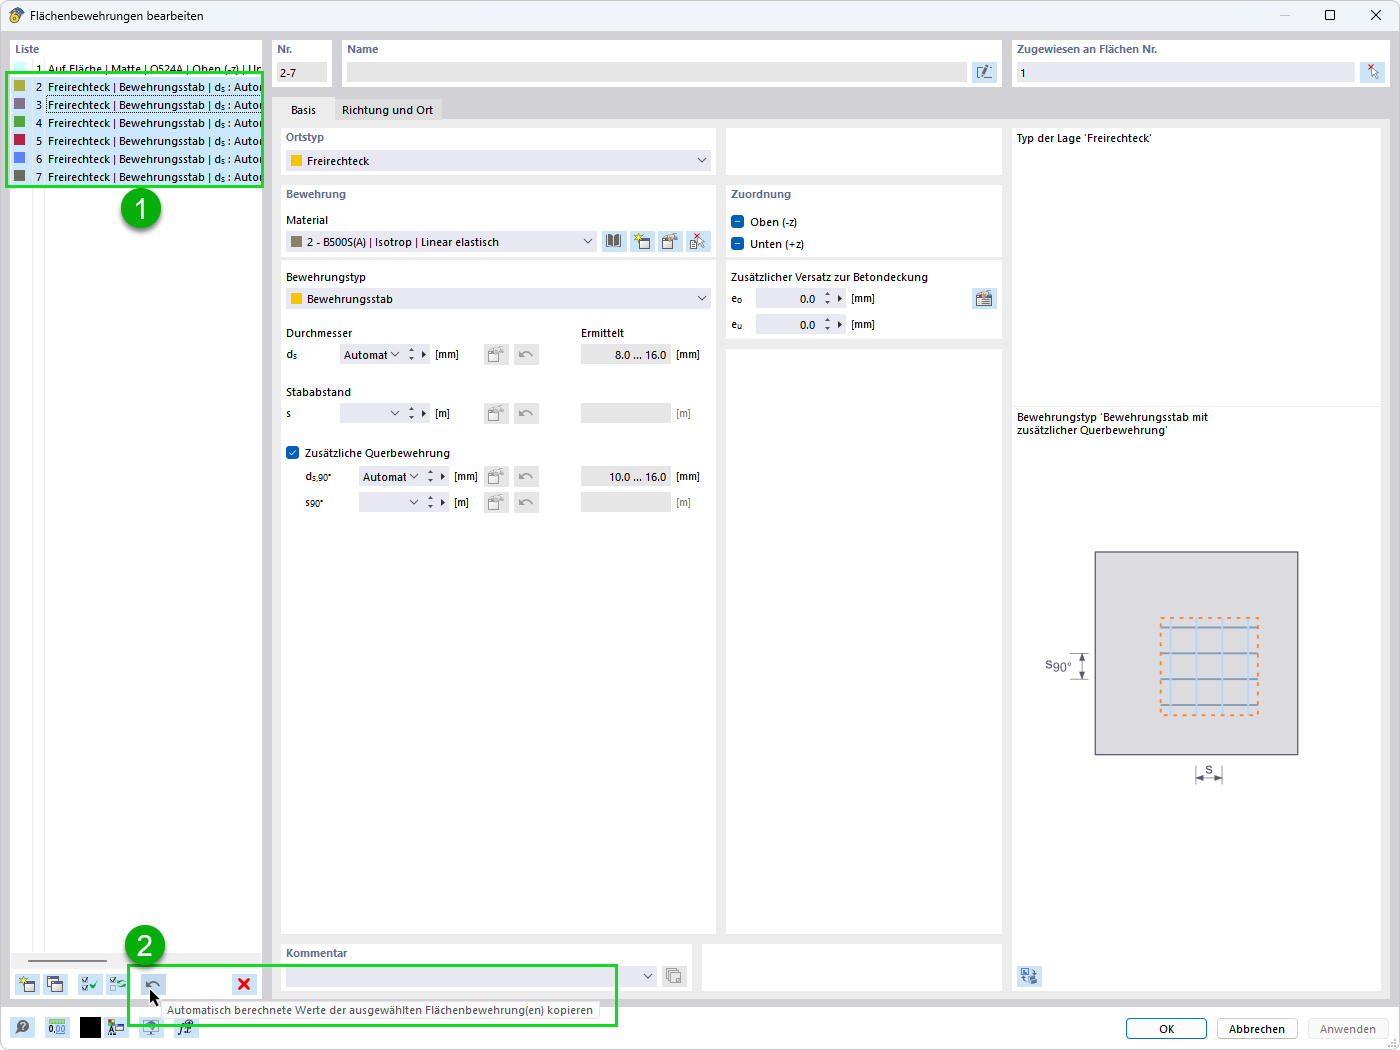Image resolution: width=1400 pixels, height=1050 pixels.
Task: Click the Abbrechen button
Action: click(x=1257, y=1028)
